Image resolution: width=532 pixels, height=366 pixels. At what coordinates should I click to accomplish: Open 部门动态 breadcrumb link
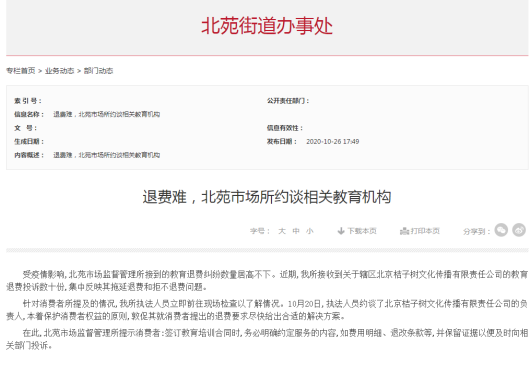point(98,71)
